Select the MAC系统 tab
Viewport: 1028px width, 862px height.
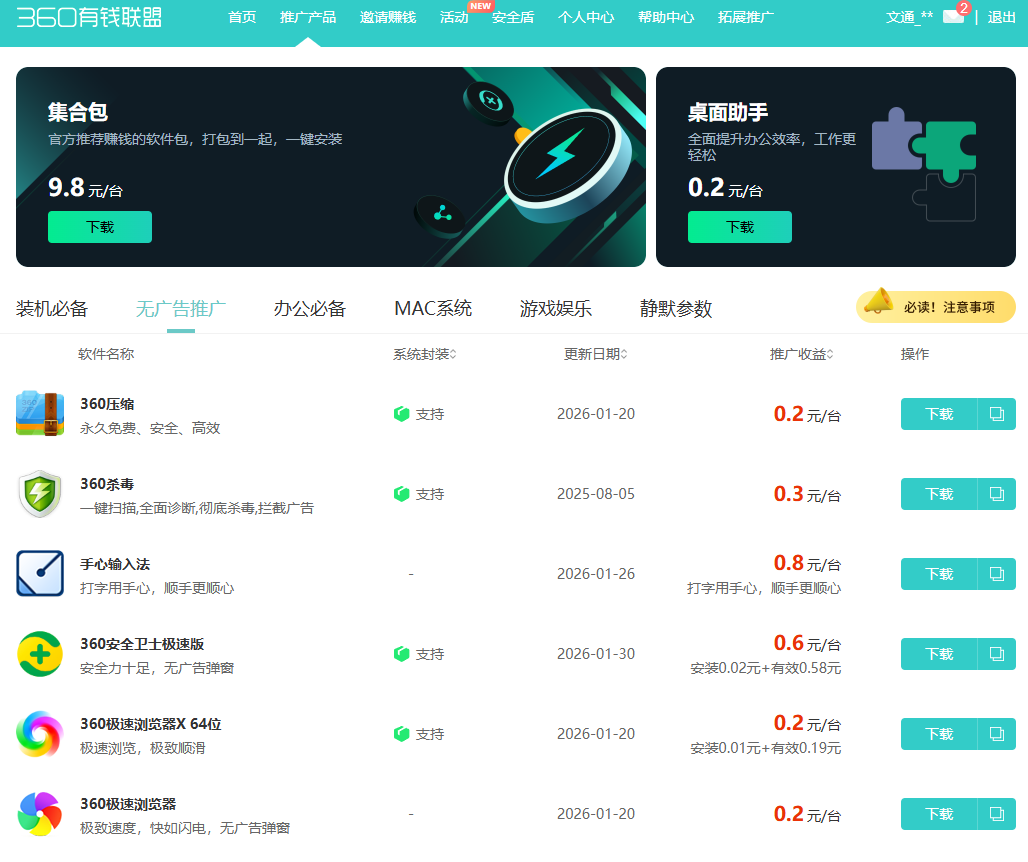(x=433, y=308)
